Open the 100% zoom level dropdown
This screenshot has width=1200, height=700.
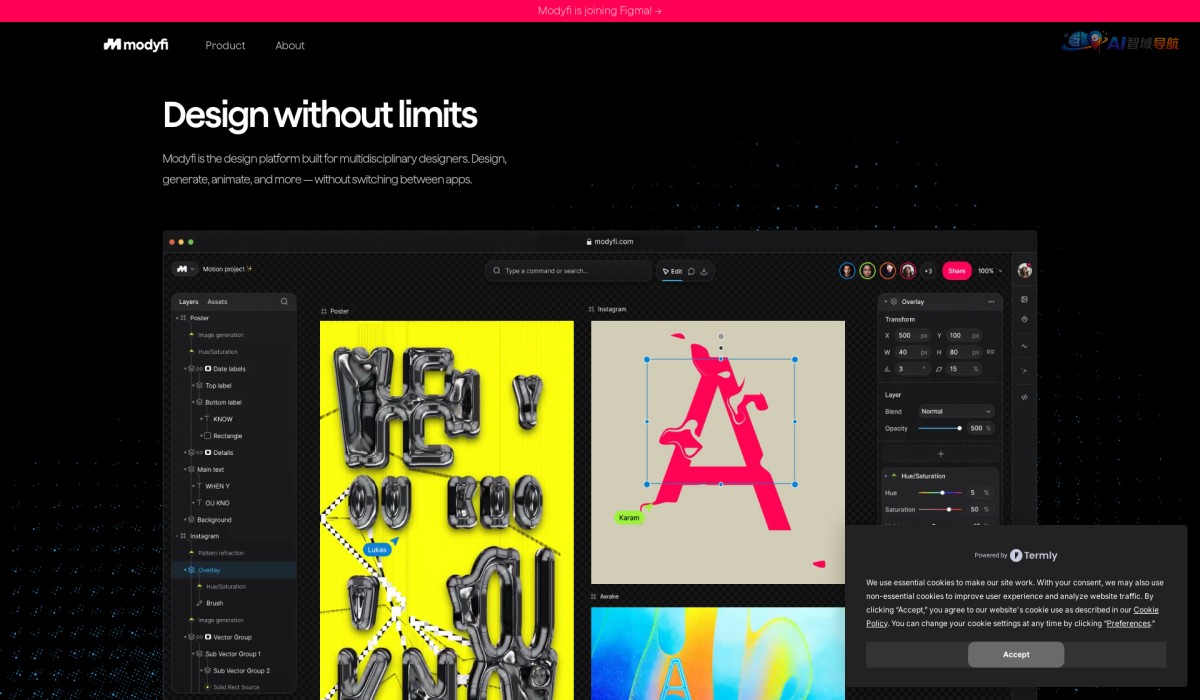tap(990, 271)
